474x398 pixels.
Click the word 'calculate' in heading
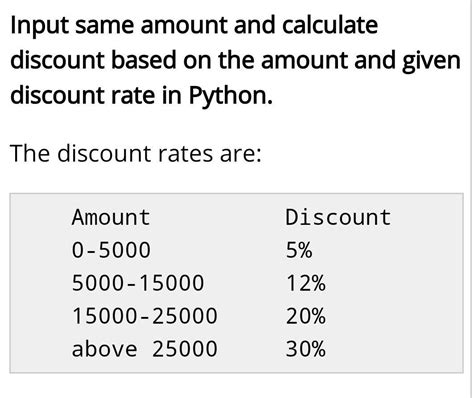pyautogui.click(x=330, y=25)
